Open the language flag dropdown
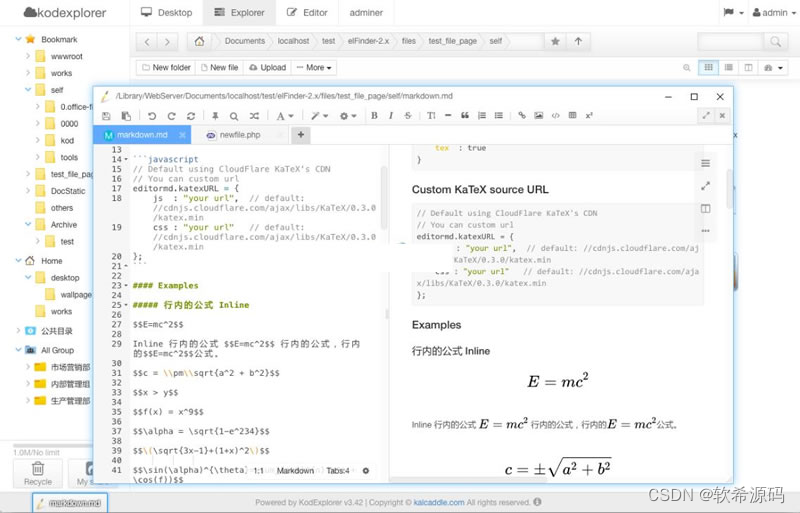Screen dimensions: 800x513 733,13
